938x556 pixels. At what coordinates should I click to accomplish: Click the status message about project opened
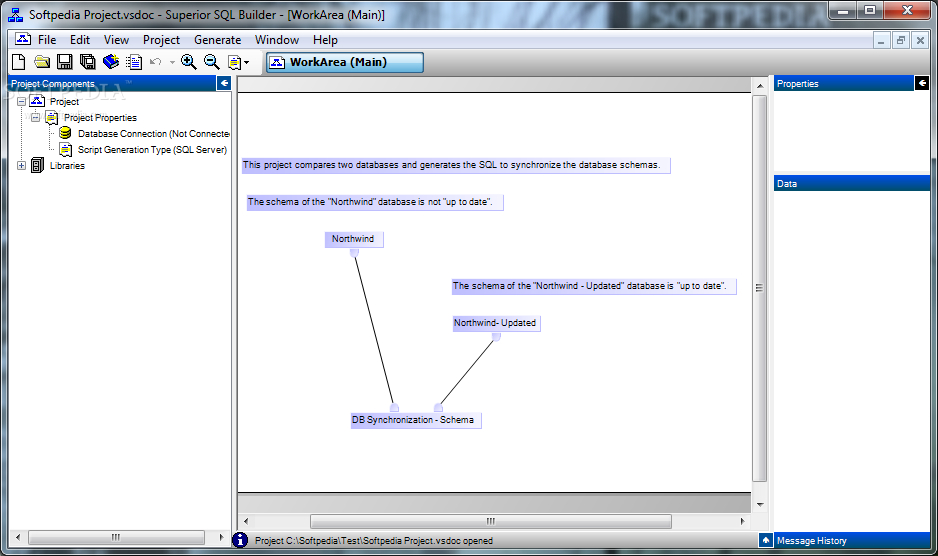(x=374, y=541)
